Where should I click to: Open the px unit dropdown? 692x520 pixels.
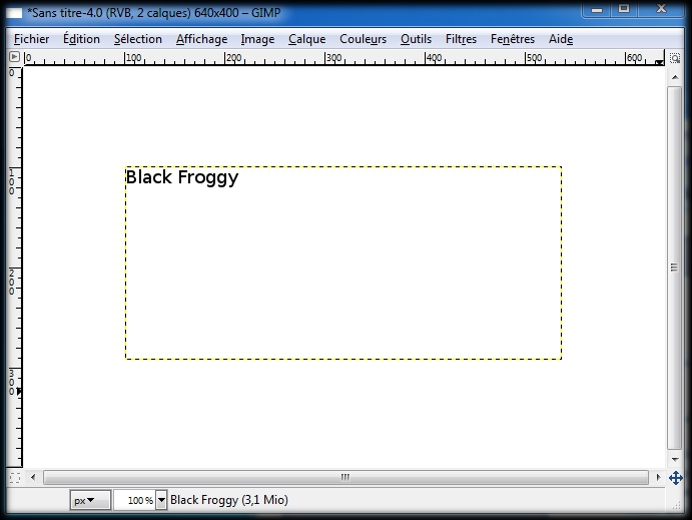coord(90,500)
